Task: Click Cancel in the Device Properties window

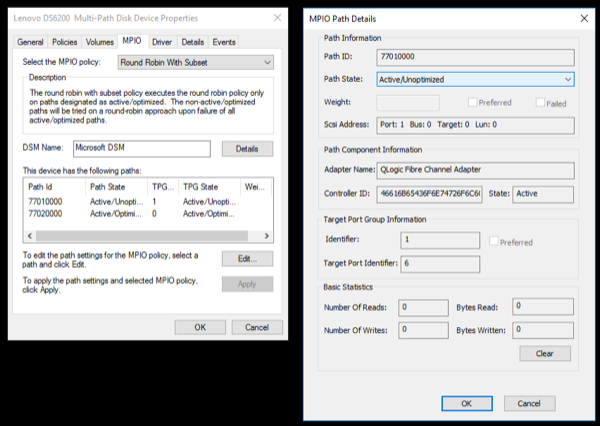Action: [x=257, y=327]
